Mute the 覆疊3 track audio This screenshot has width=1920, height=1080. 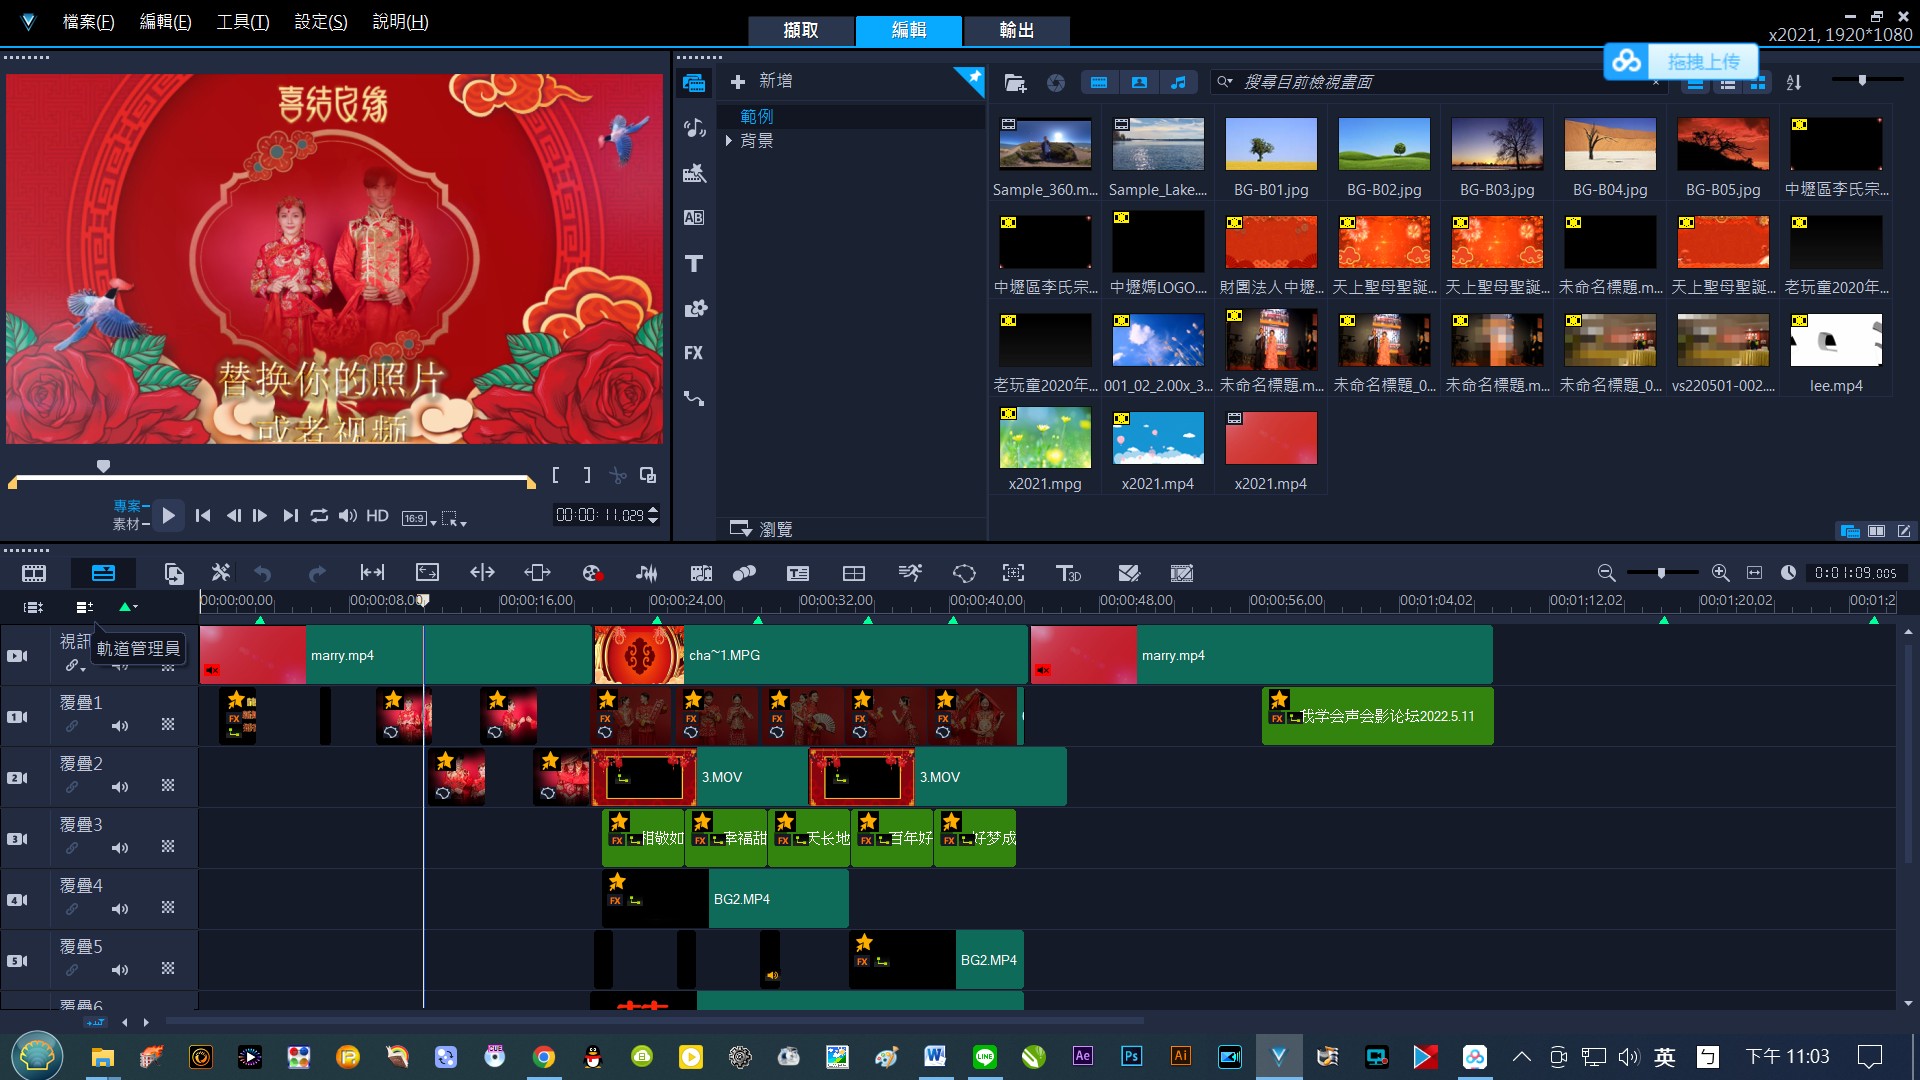[120, 848]
